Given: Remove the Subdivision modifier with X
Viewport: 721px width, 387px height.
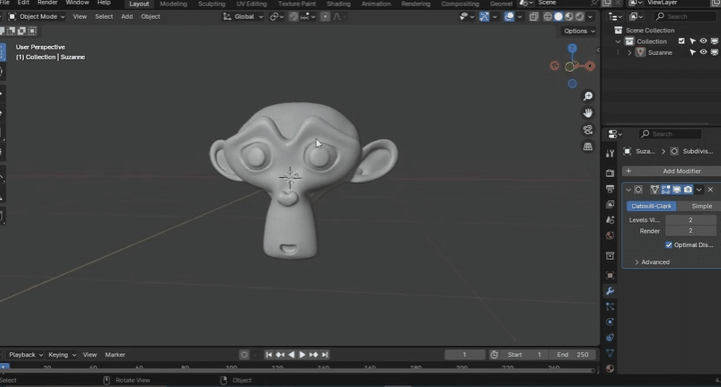Looking at the screenshot, I should coord(710,189).
